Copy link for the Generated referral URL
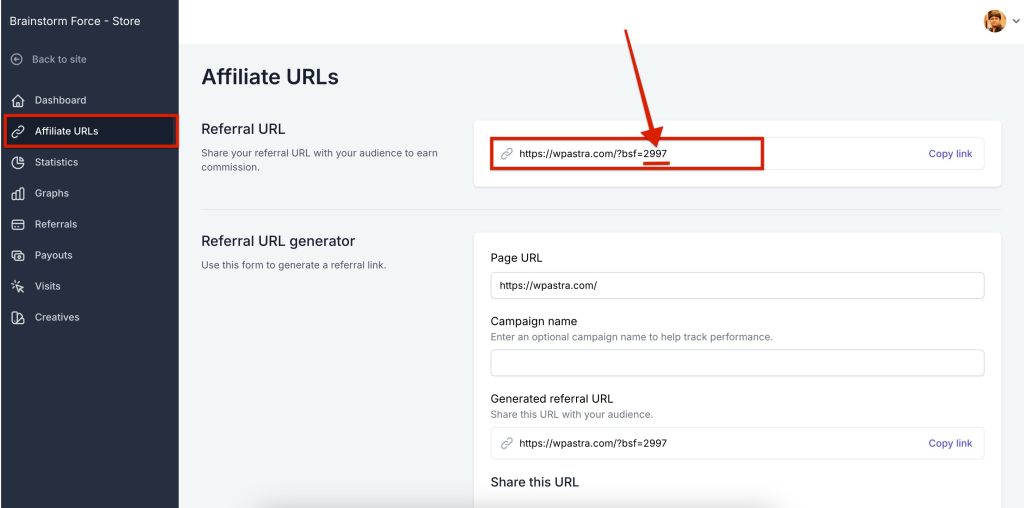 click(x=950, y=443)
